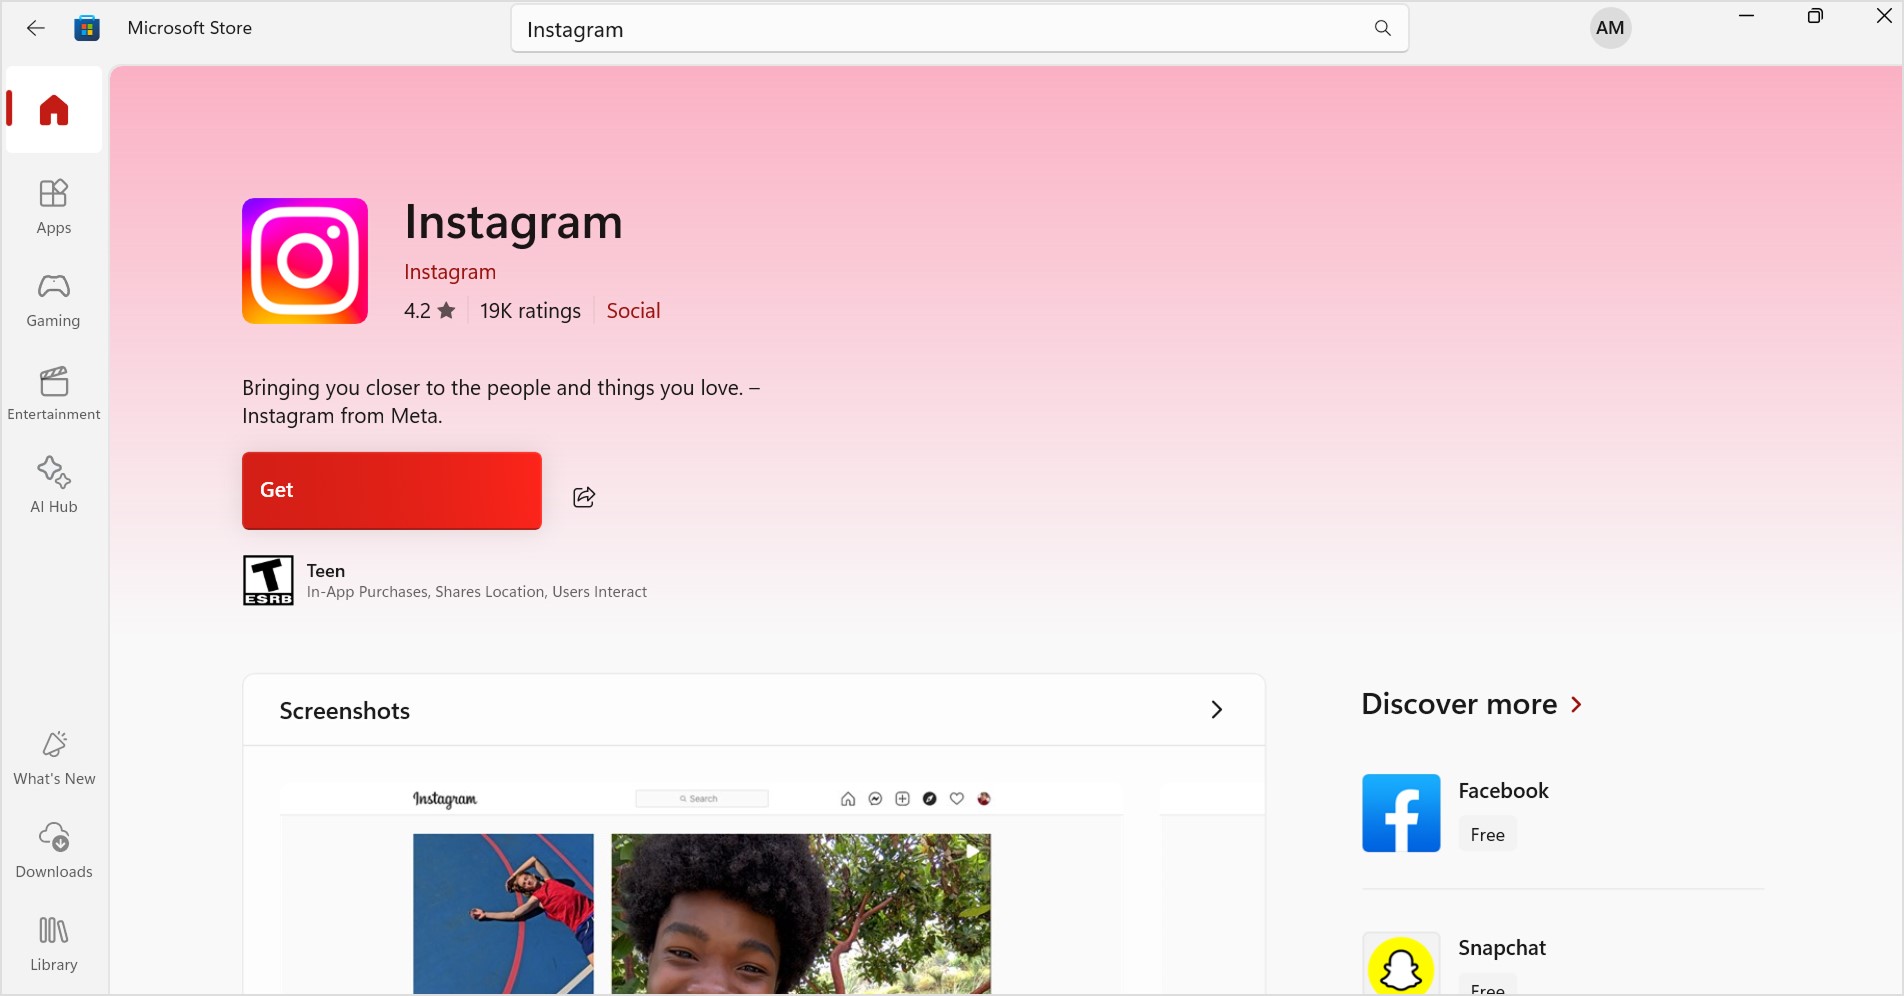
Task: Open the Snapchat app title
Action: click(x=1502, y=948)
